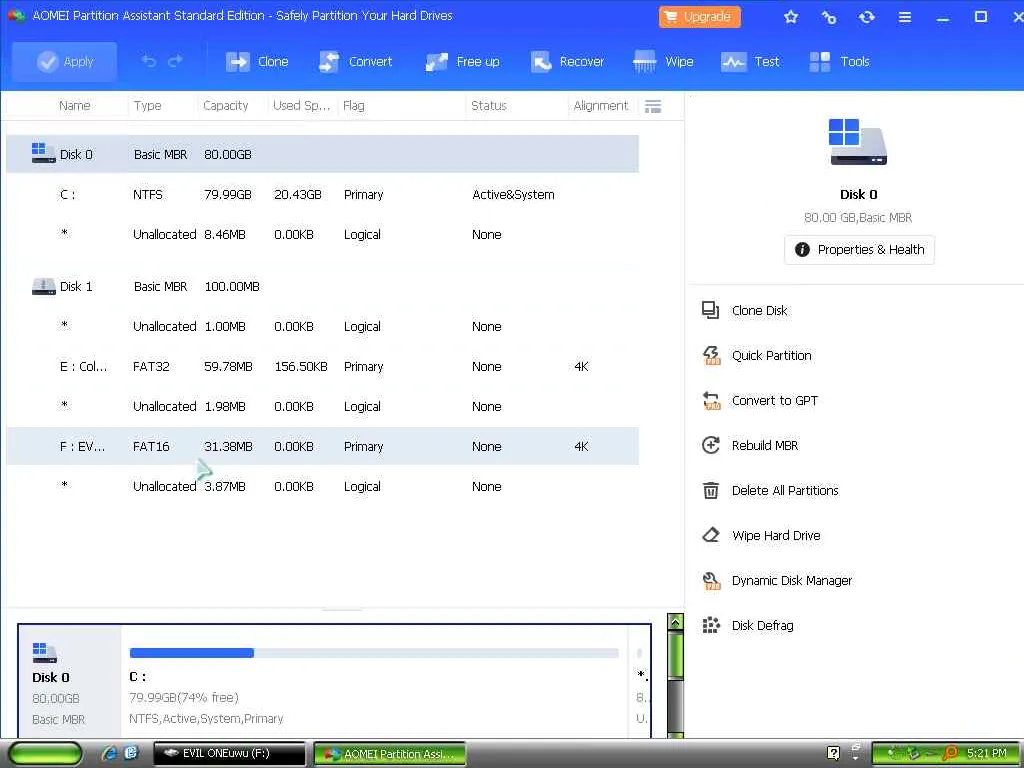The image size is (1024, 768).
Task: Click the Active&System status text
Action: [513, 195]
